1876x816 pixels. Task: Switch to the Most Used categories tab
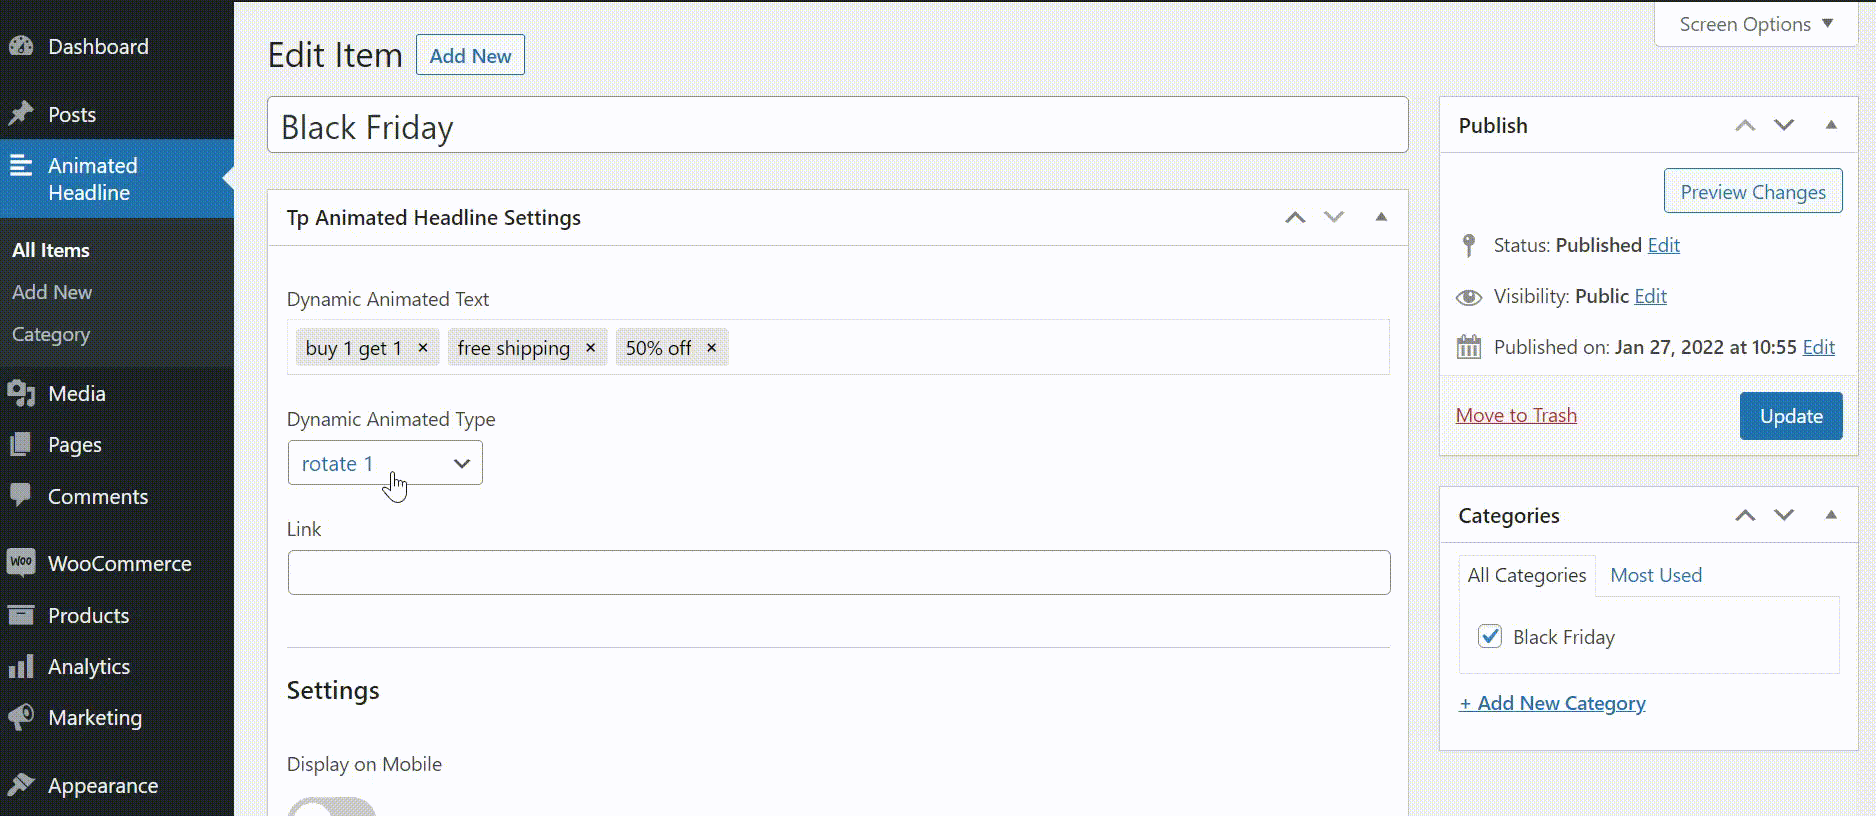coord(1655,575)
